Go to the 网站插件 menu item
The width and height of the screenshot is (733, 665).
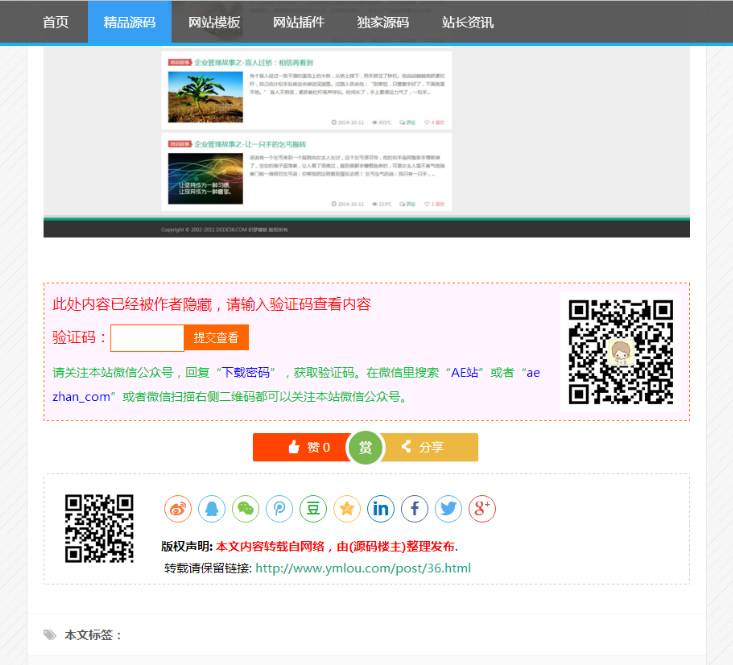point(299,22)
